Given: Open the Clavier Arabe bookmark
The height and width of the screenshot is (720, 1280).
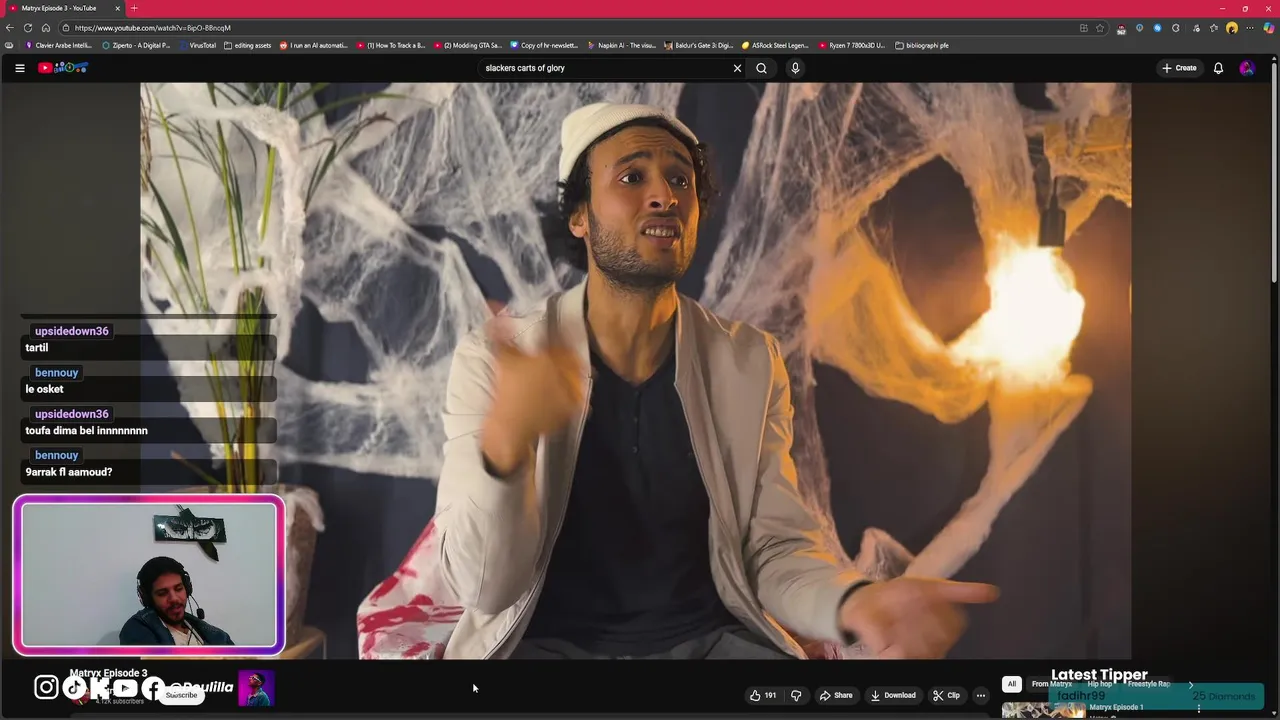Looking at the screenshot, I should (x=59, y=45).
